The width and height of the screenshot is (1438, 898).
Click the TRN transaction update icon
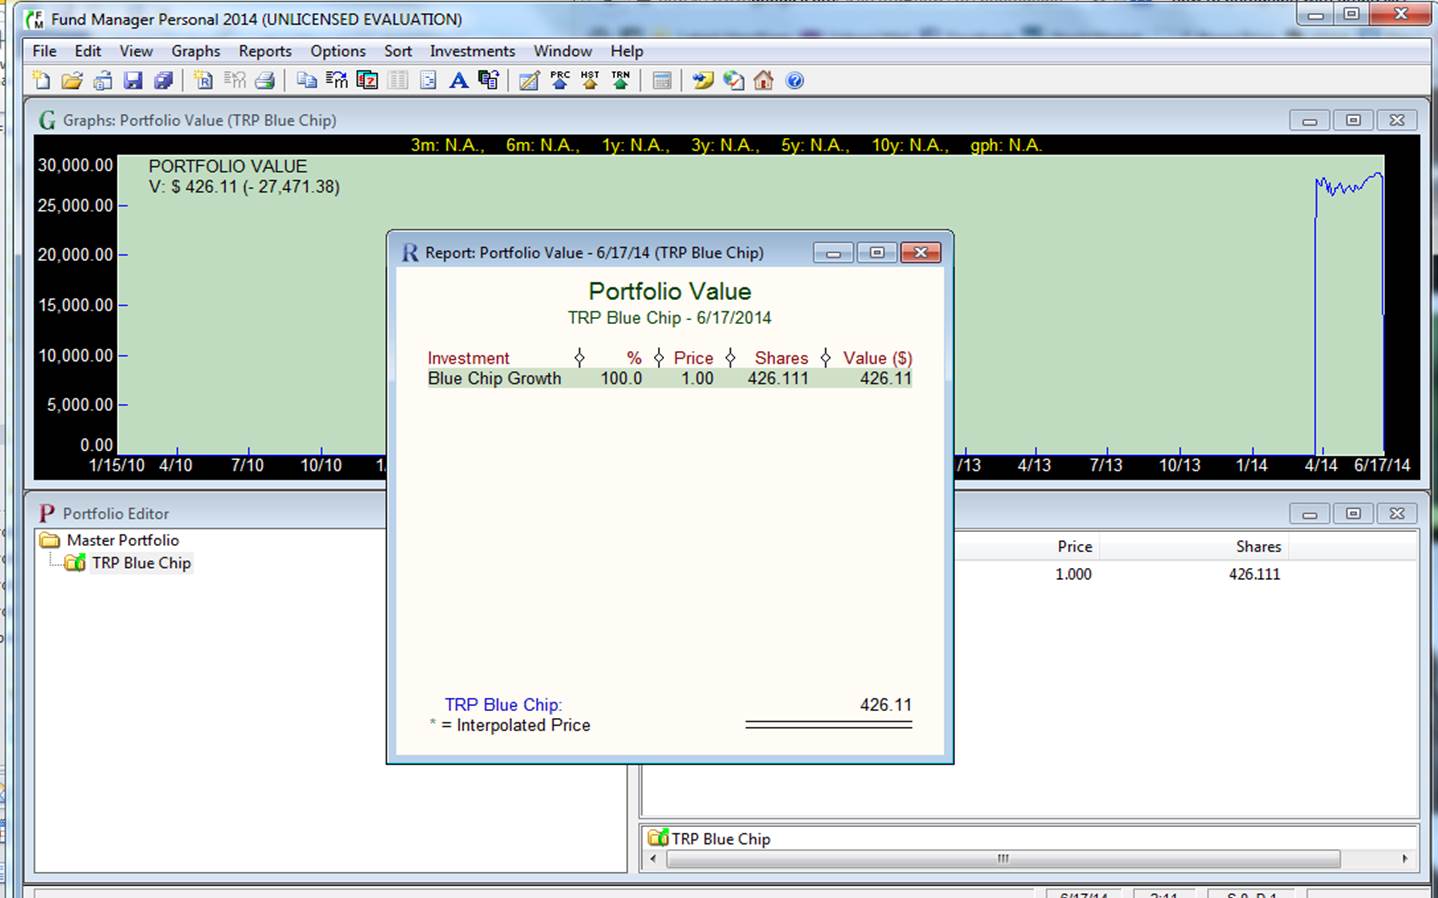point(621,81)
